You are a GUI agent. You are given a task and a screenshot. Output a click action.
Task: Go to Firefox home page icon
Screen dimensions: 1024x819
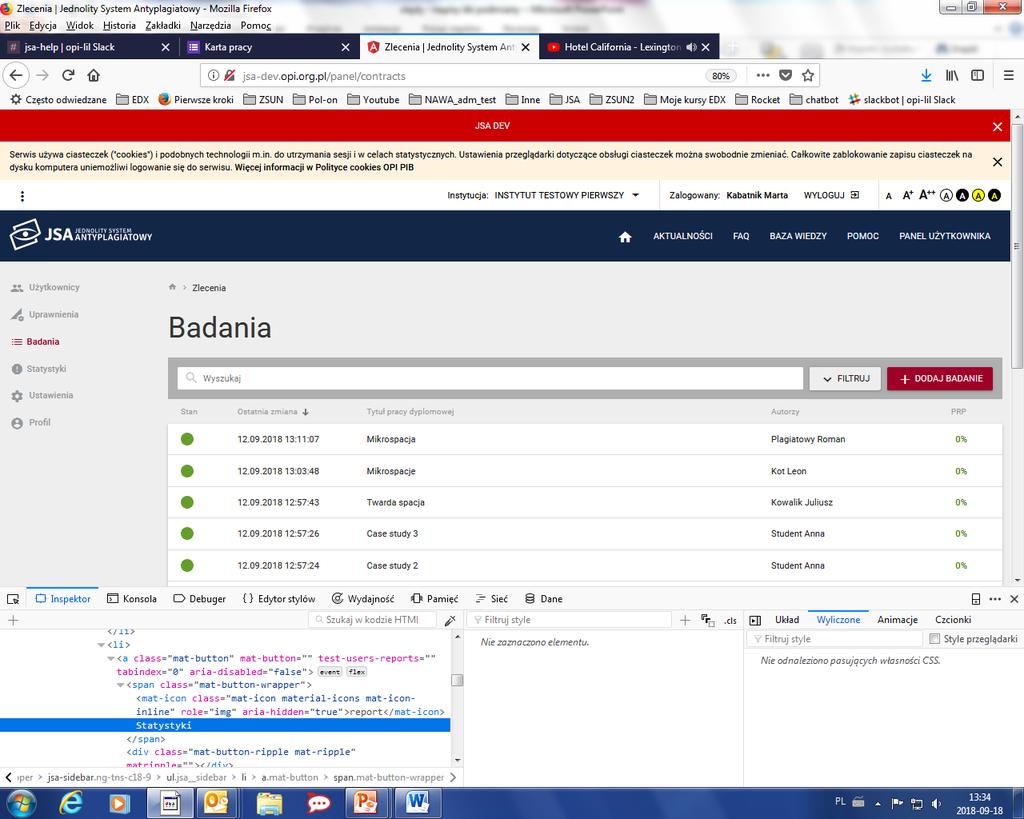coord(93,76)
